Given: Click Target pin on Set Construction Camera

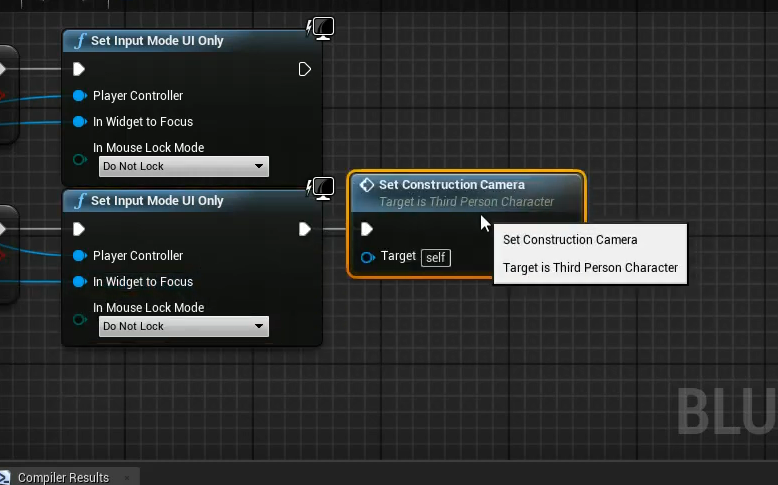Looking at the screenshot, I should click(367, 257).
